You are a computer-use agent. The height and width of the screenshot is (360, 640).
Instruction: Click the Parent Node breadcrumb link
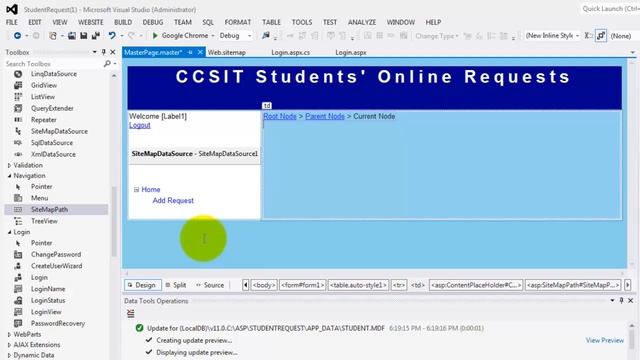[x=325, y=116]
